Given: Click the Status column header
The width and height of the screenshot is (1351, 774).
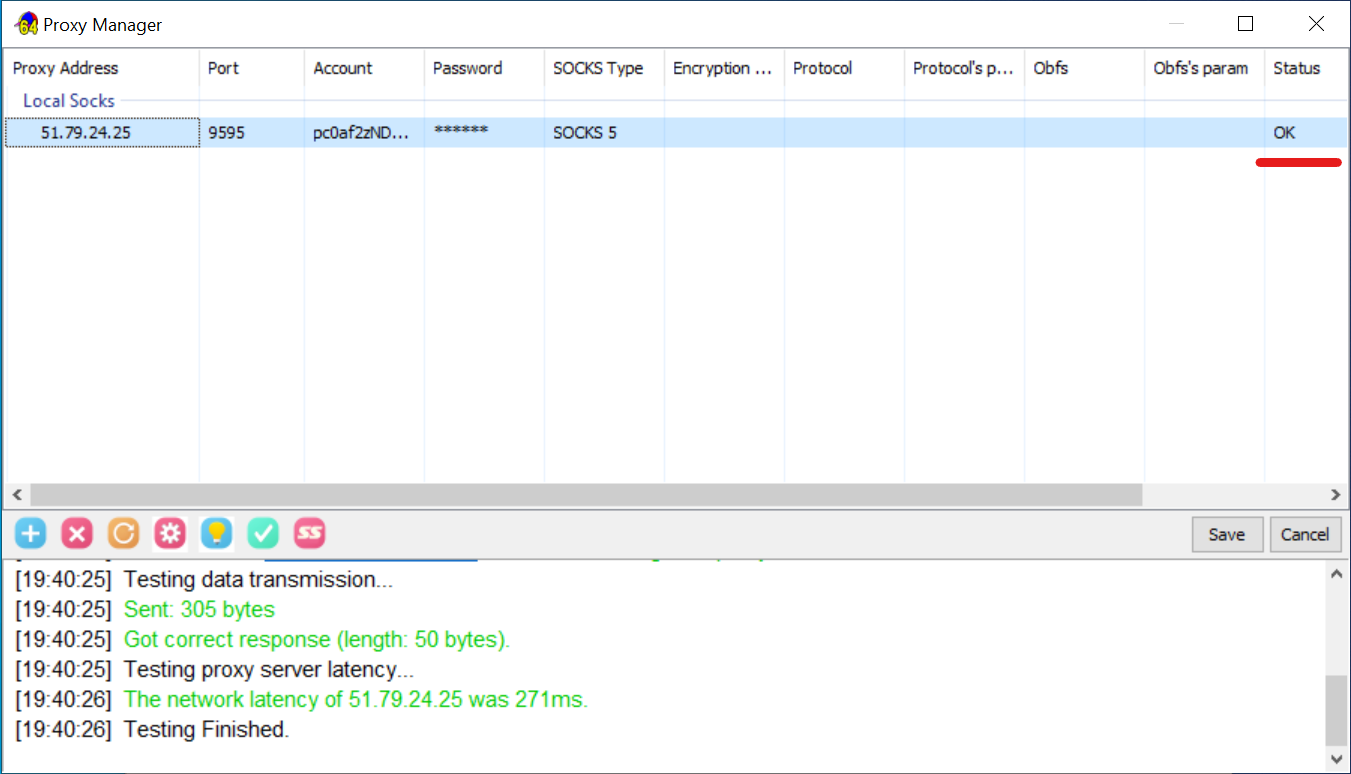Looking at the screenshot, I should coord(1297,68).
